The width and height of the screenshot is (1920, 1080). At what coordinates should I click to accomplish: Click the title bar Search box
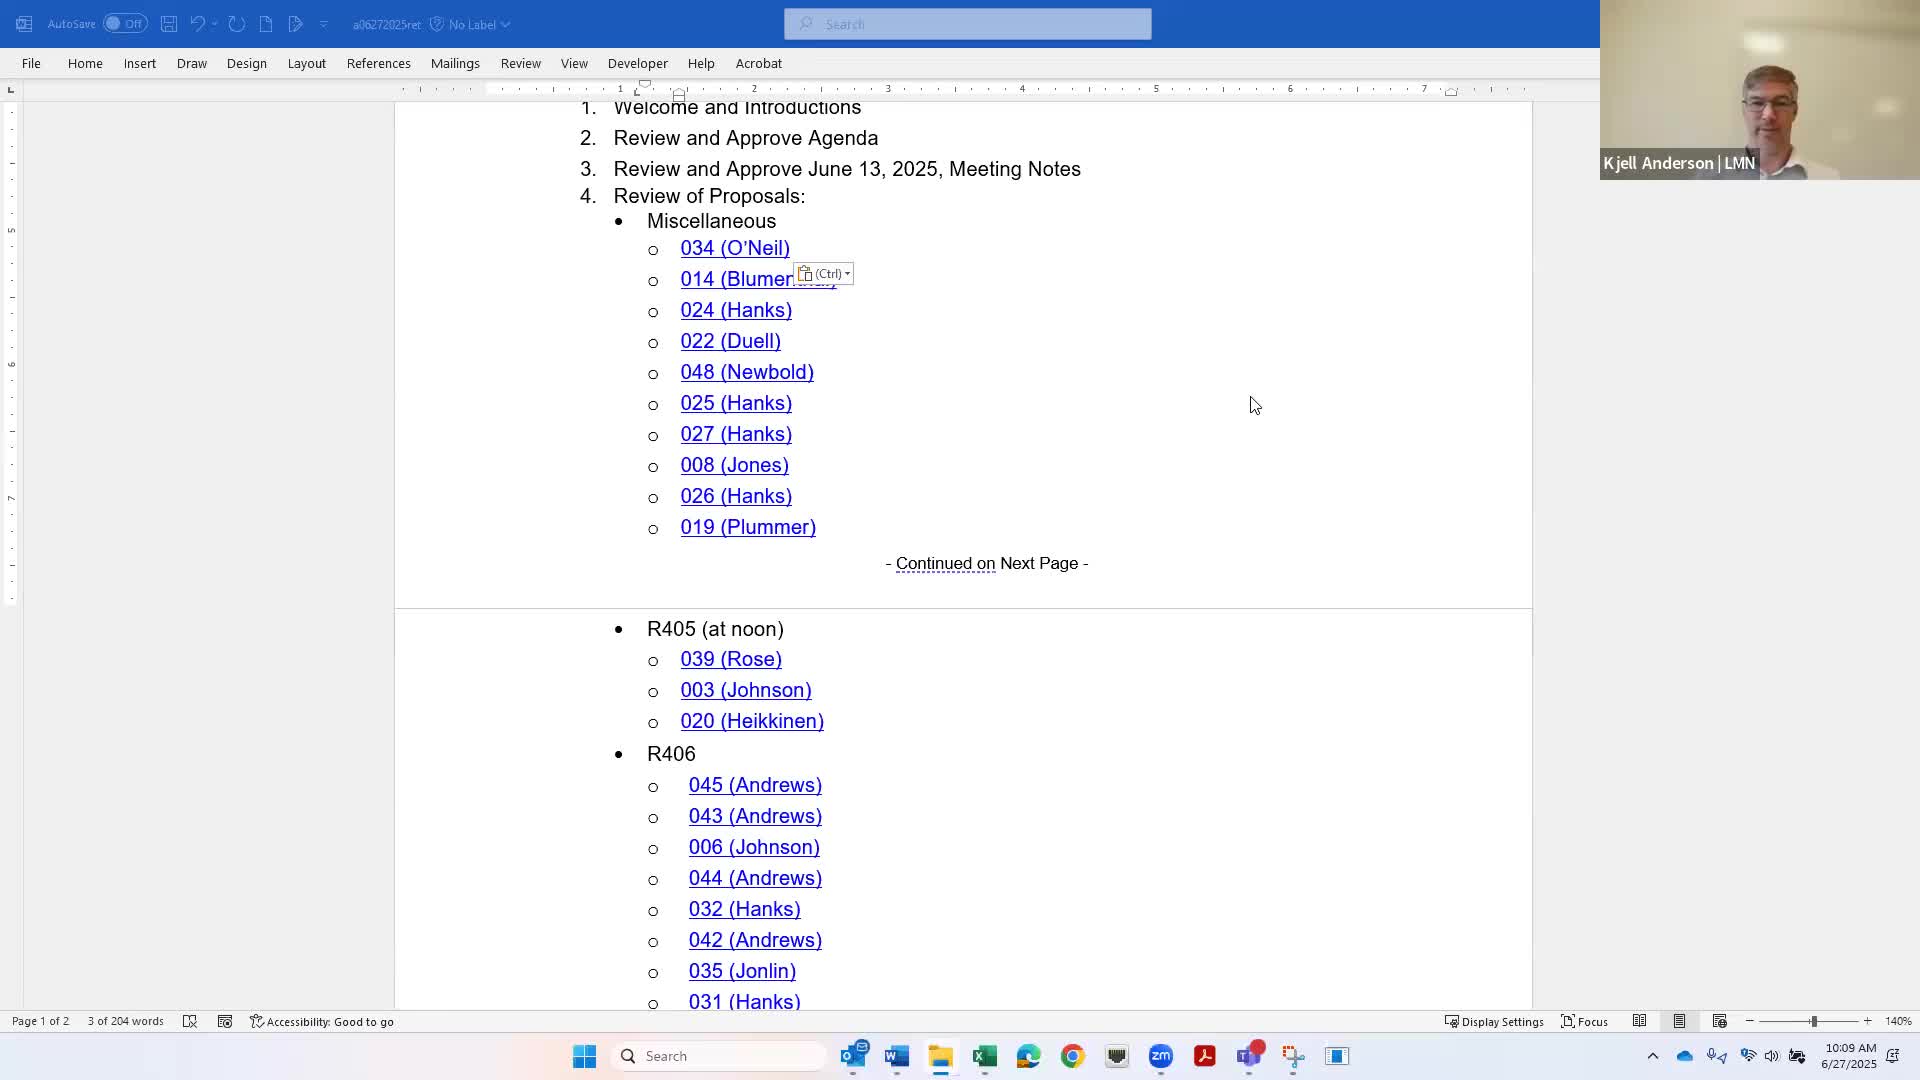click(967, 24)
